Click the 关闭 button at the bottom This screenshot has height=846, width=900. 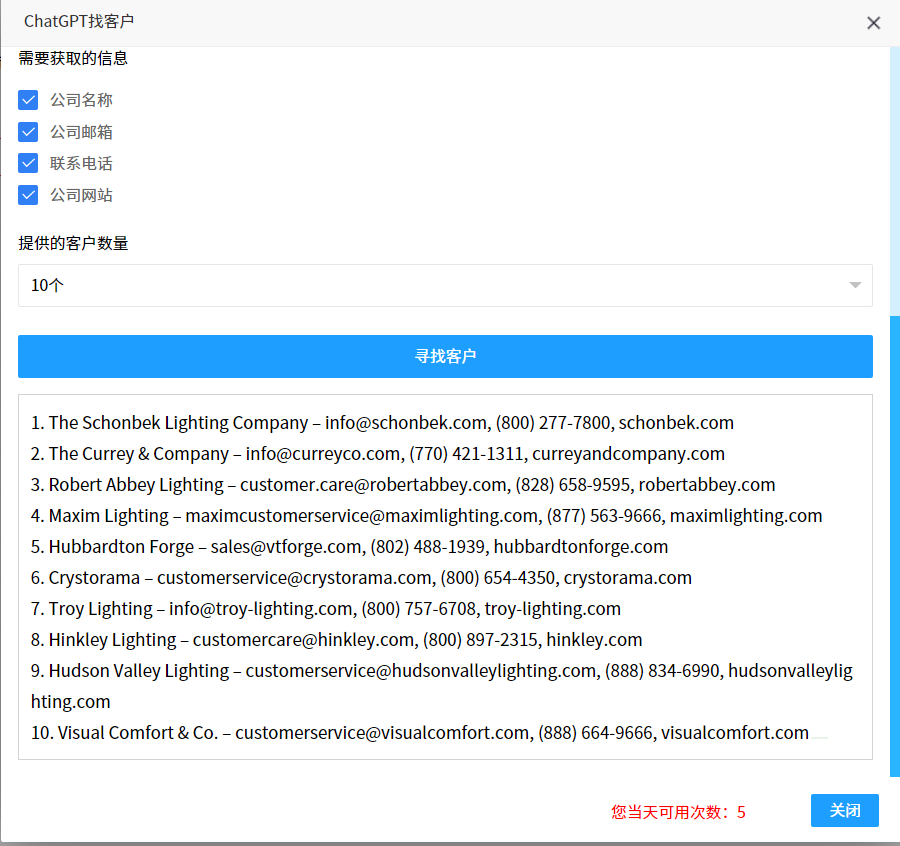tap(844, 810)
